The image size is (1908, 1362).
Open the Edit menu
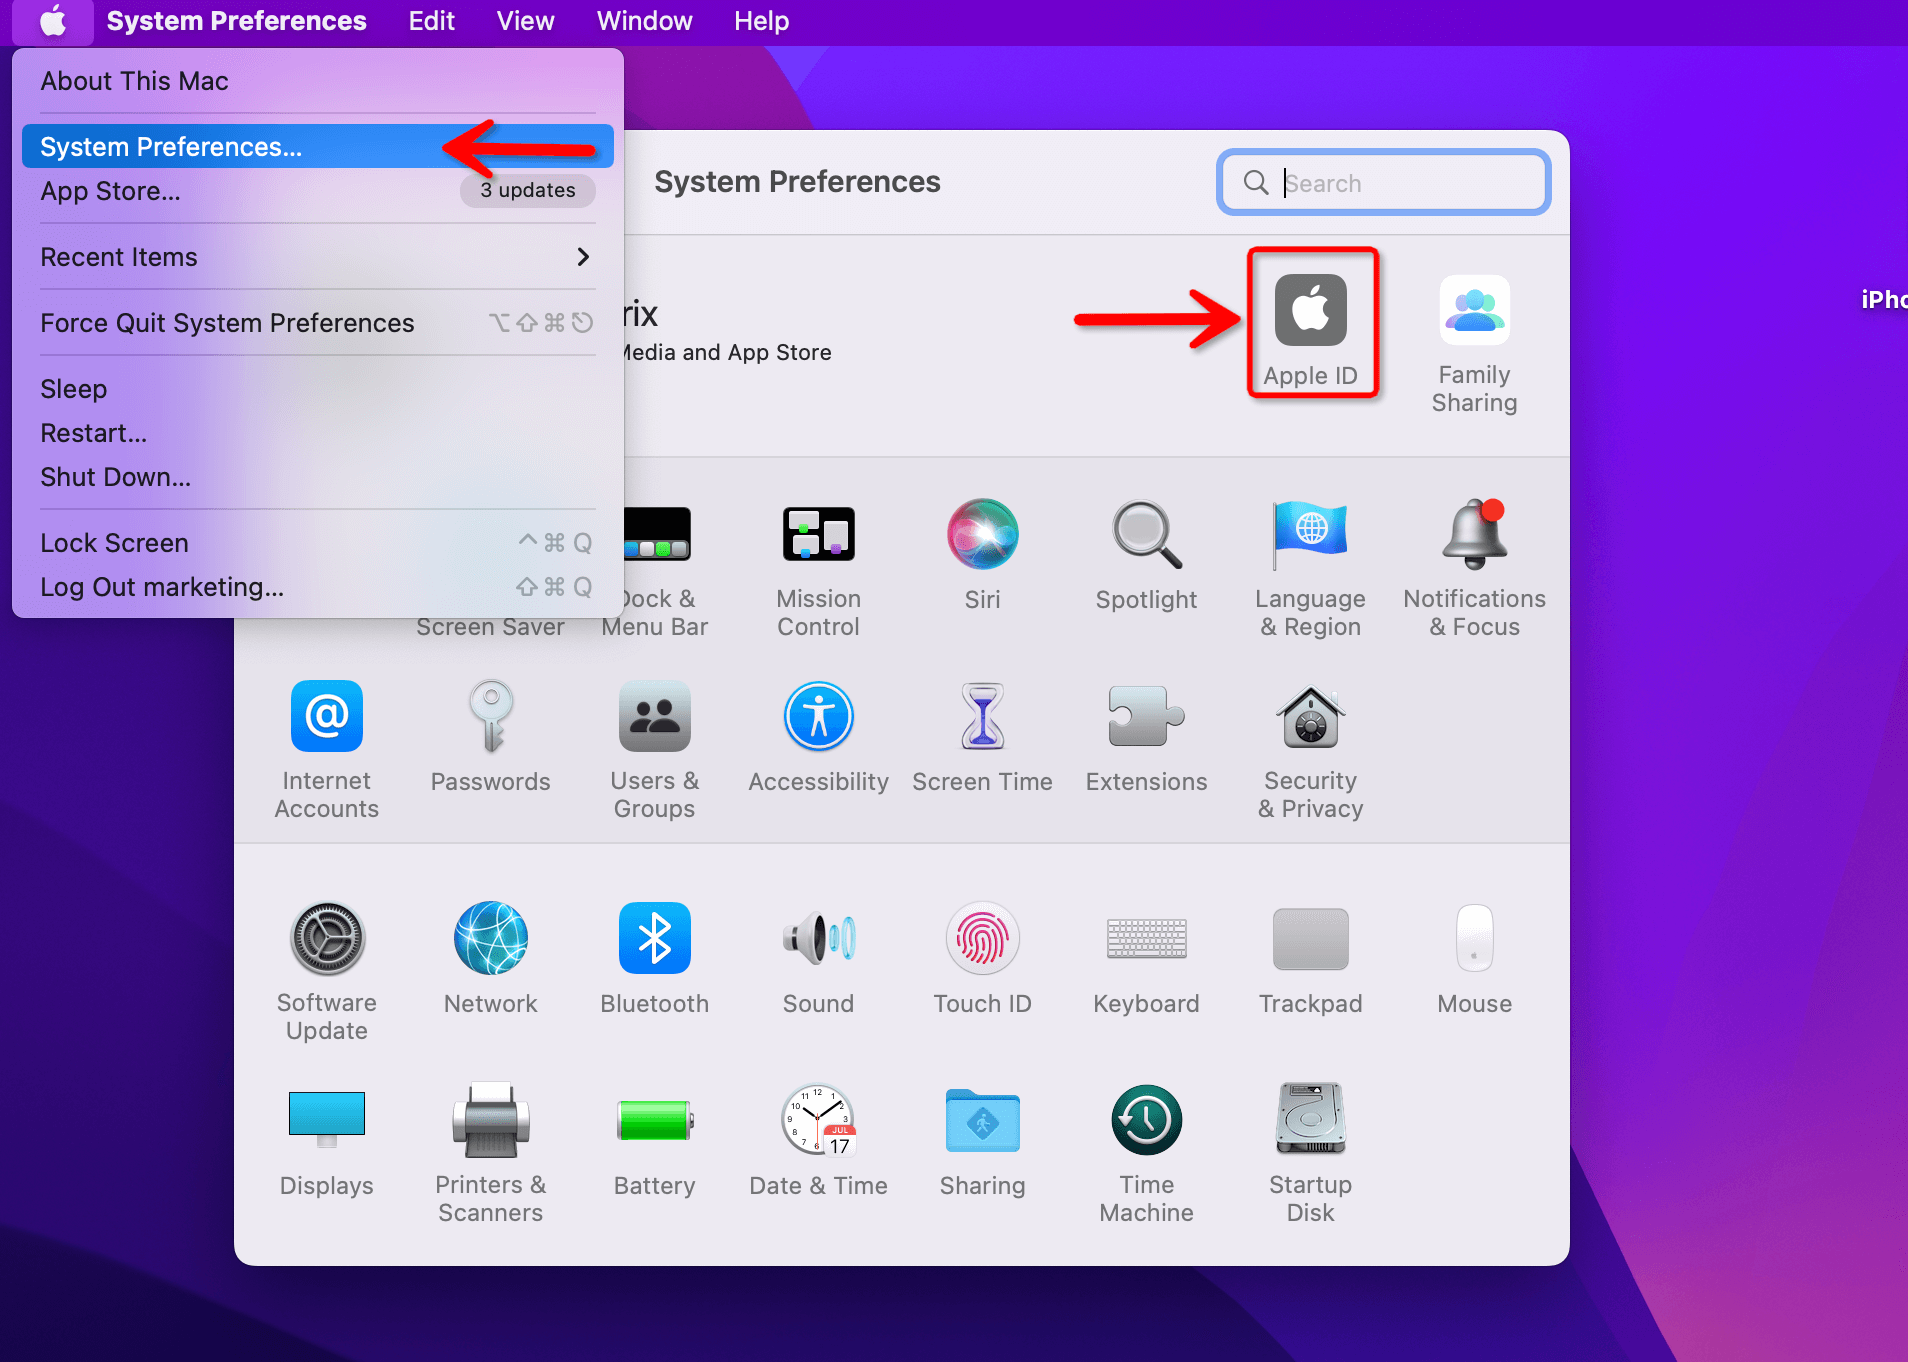click(431, 21)
